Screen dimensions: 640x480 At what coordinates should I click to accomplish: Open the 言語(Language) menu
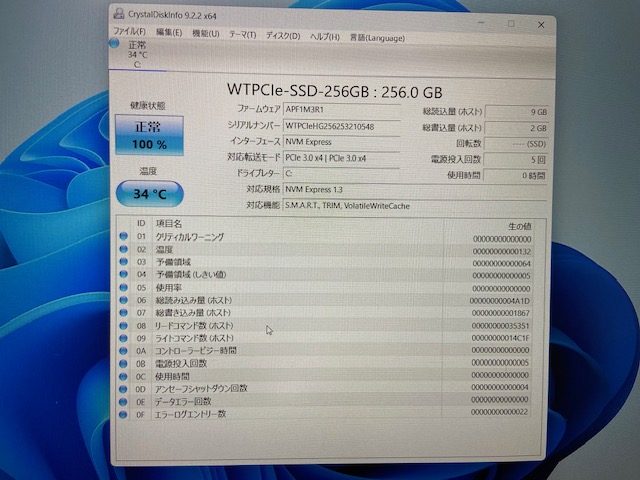[372, 36]
